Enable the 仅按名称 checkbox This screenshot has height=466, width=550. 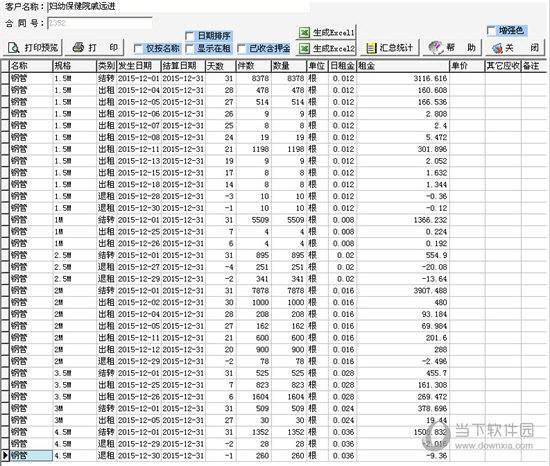pos(139,48)
